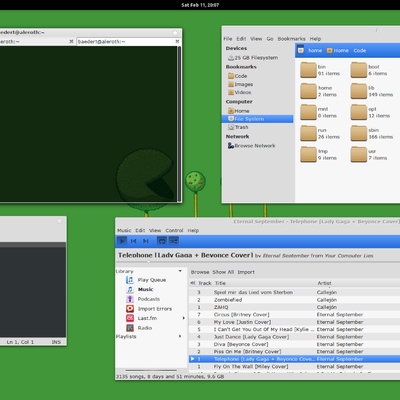The image size is (400, 400).
Task: Sort songs by the Title column header
Action: click(x=220, y=283)
